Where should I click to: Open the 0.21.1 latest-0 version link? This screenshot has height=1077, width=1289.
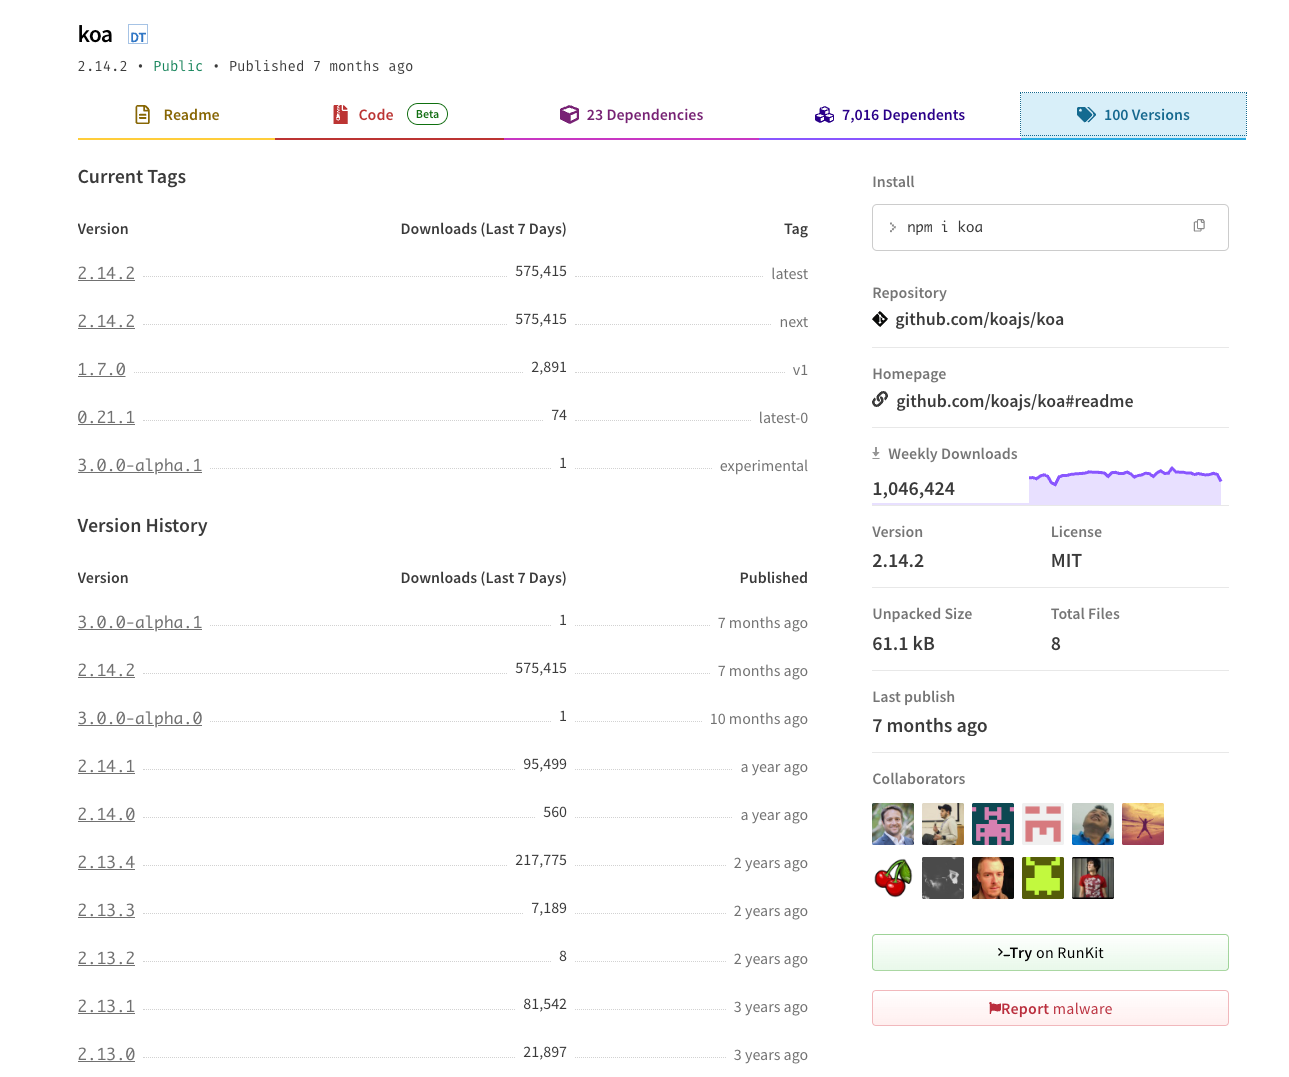tap(106, 417)
